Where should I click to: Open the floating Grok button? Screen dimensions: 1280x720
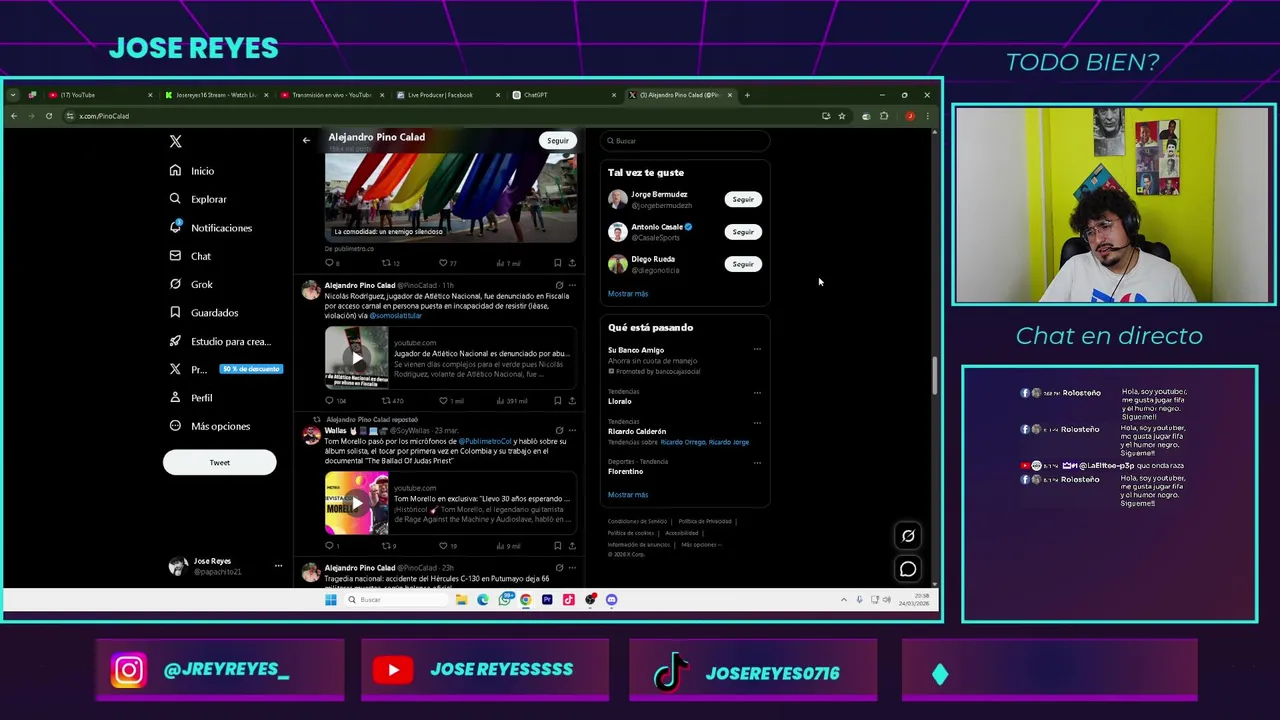(x=908, y=536)
